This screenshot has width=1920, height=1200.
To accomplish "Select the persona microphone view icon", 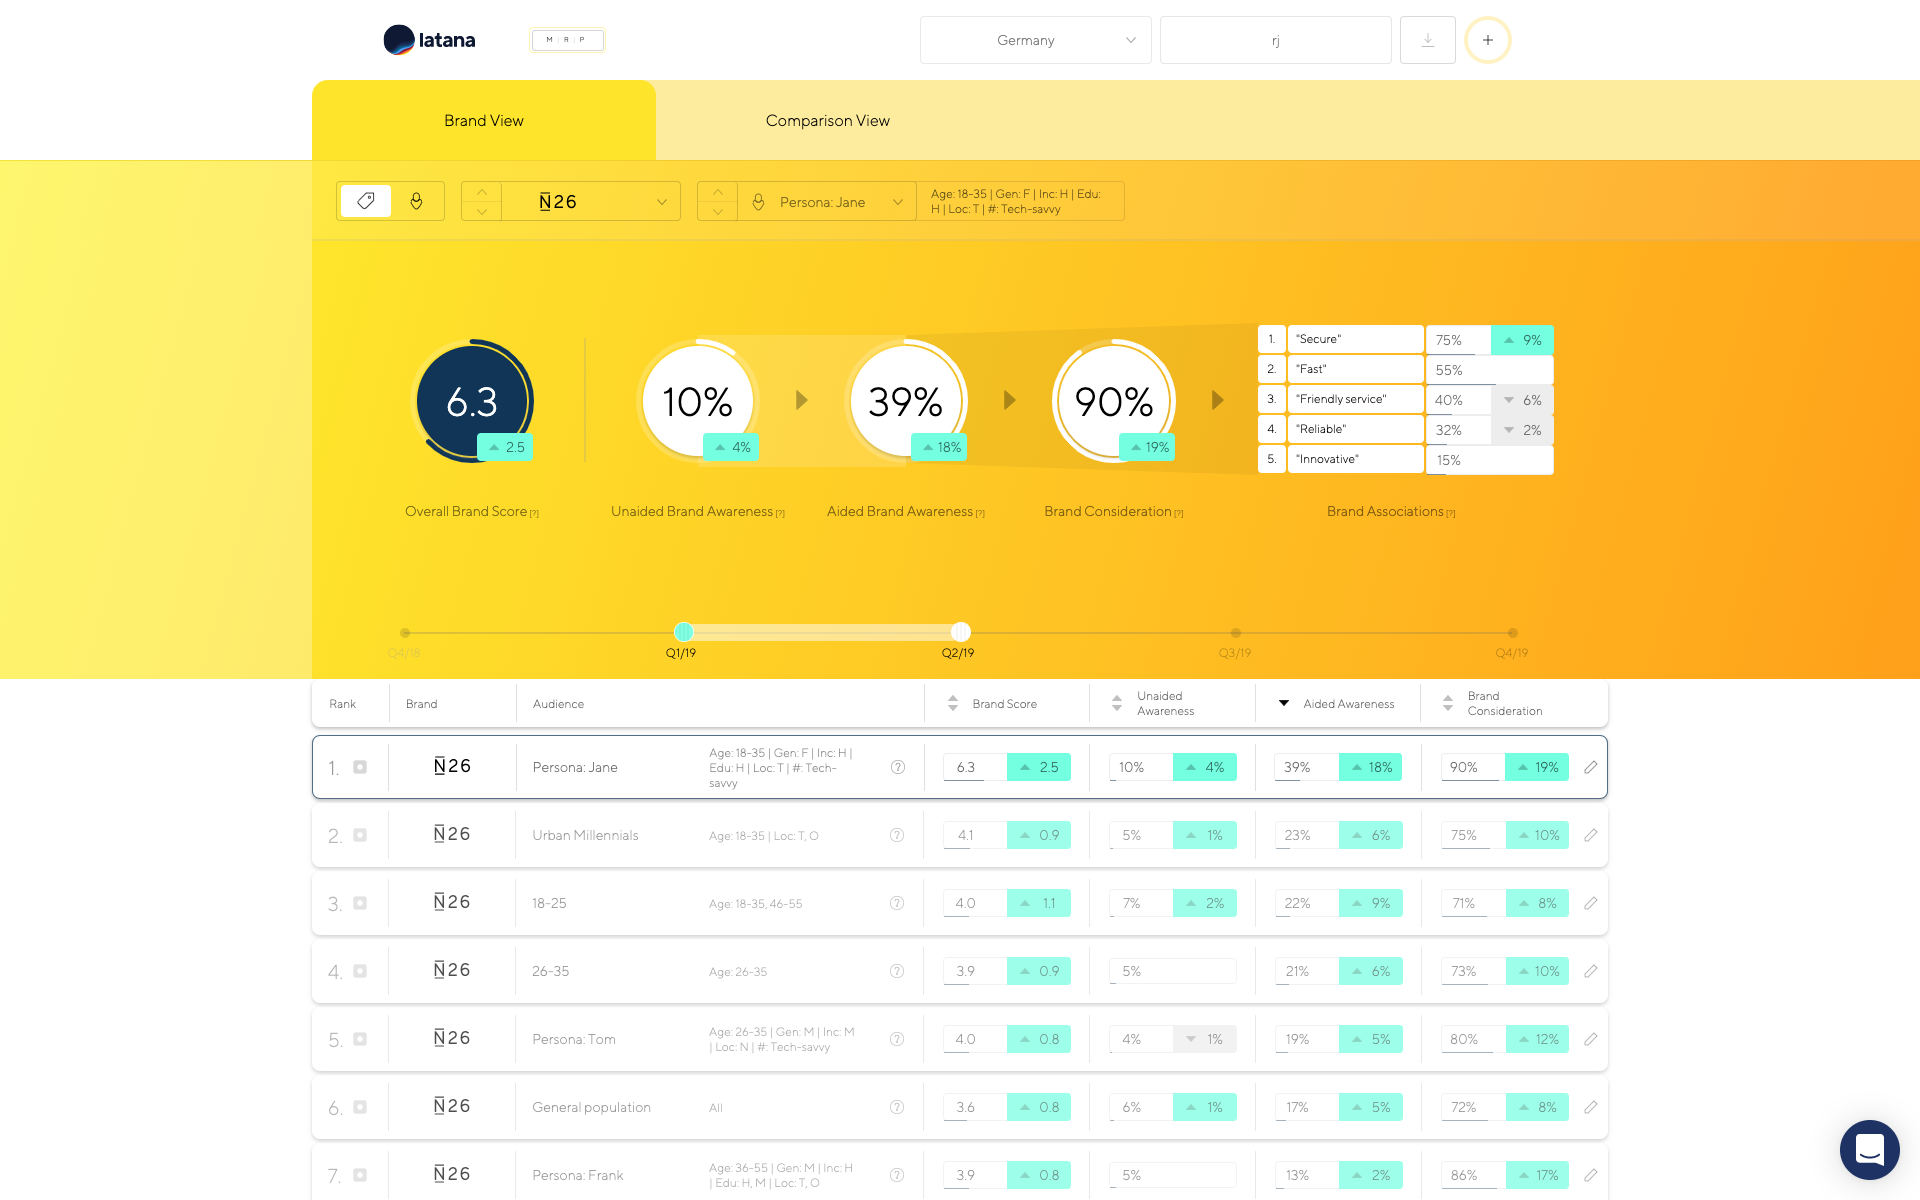I will (417, 201).
